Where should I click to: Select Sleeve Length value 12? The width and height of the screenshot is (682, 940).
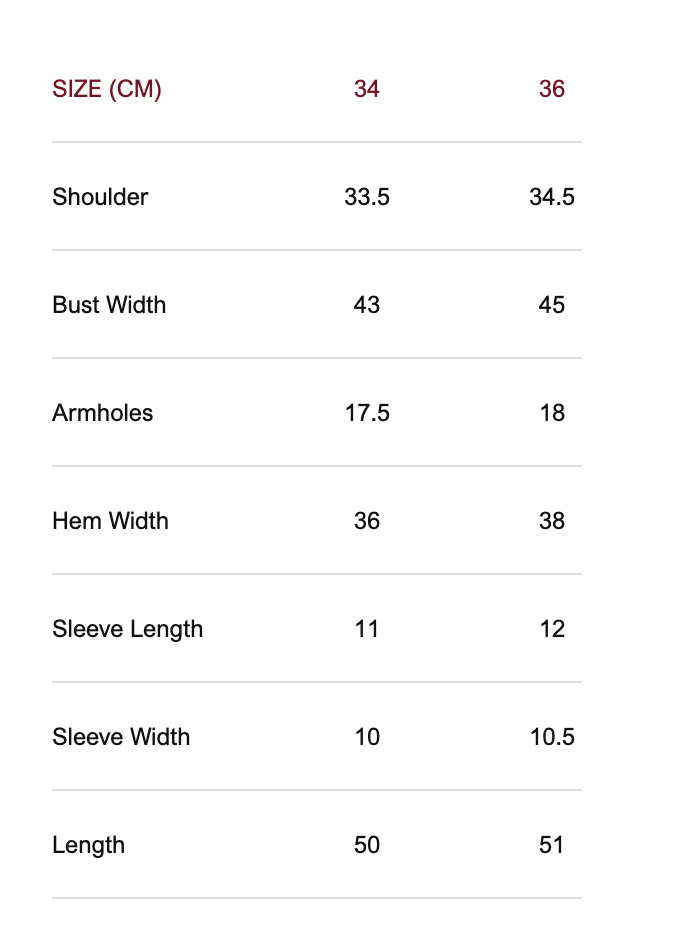[552, 629]
